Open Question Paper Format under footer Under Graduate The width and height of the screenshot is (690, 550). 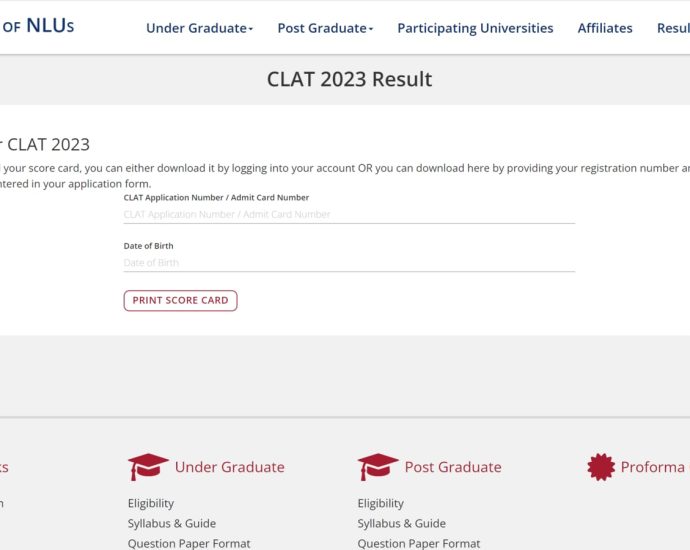189,543
